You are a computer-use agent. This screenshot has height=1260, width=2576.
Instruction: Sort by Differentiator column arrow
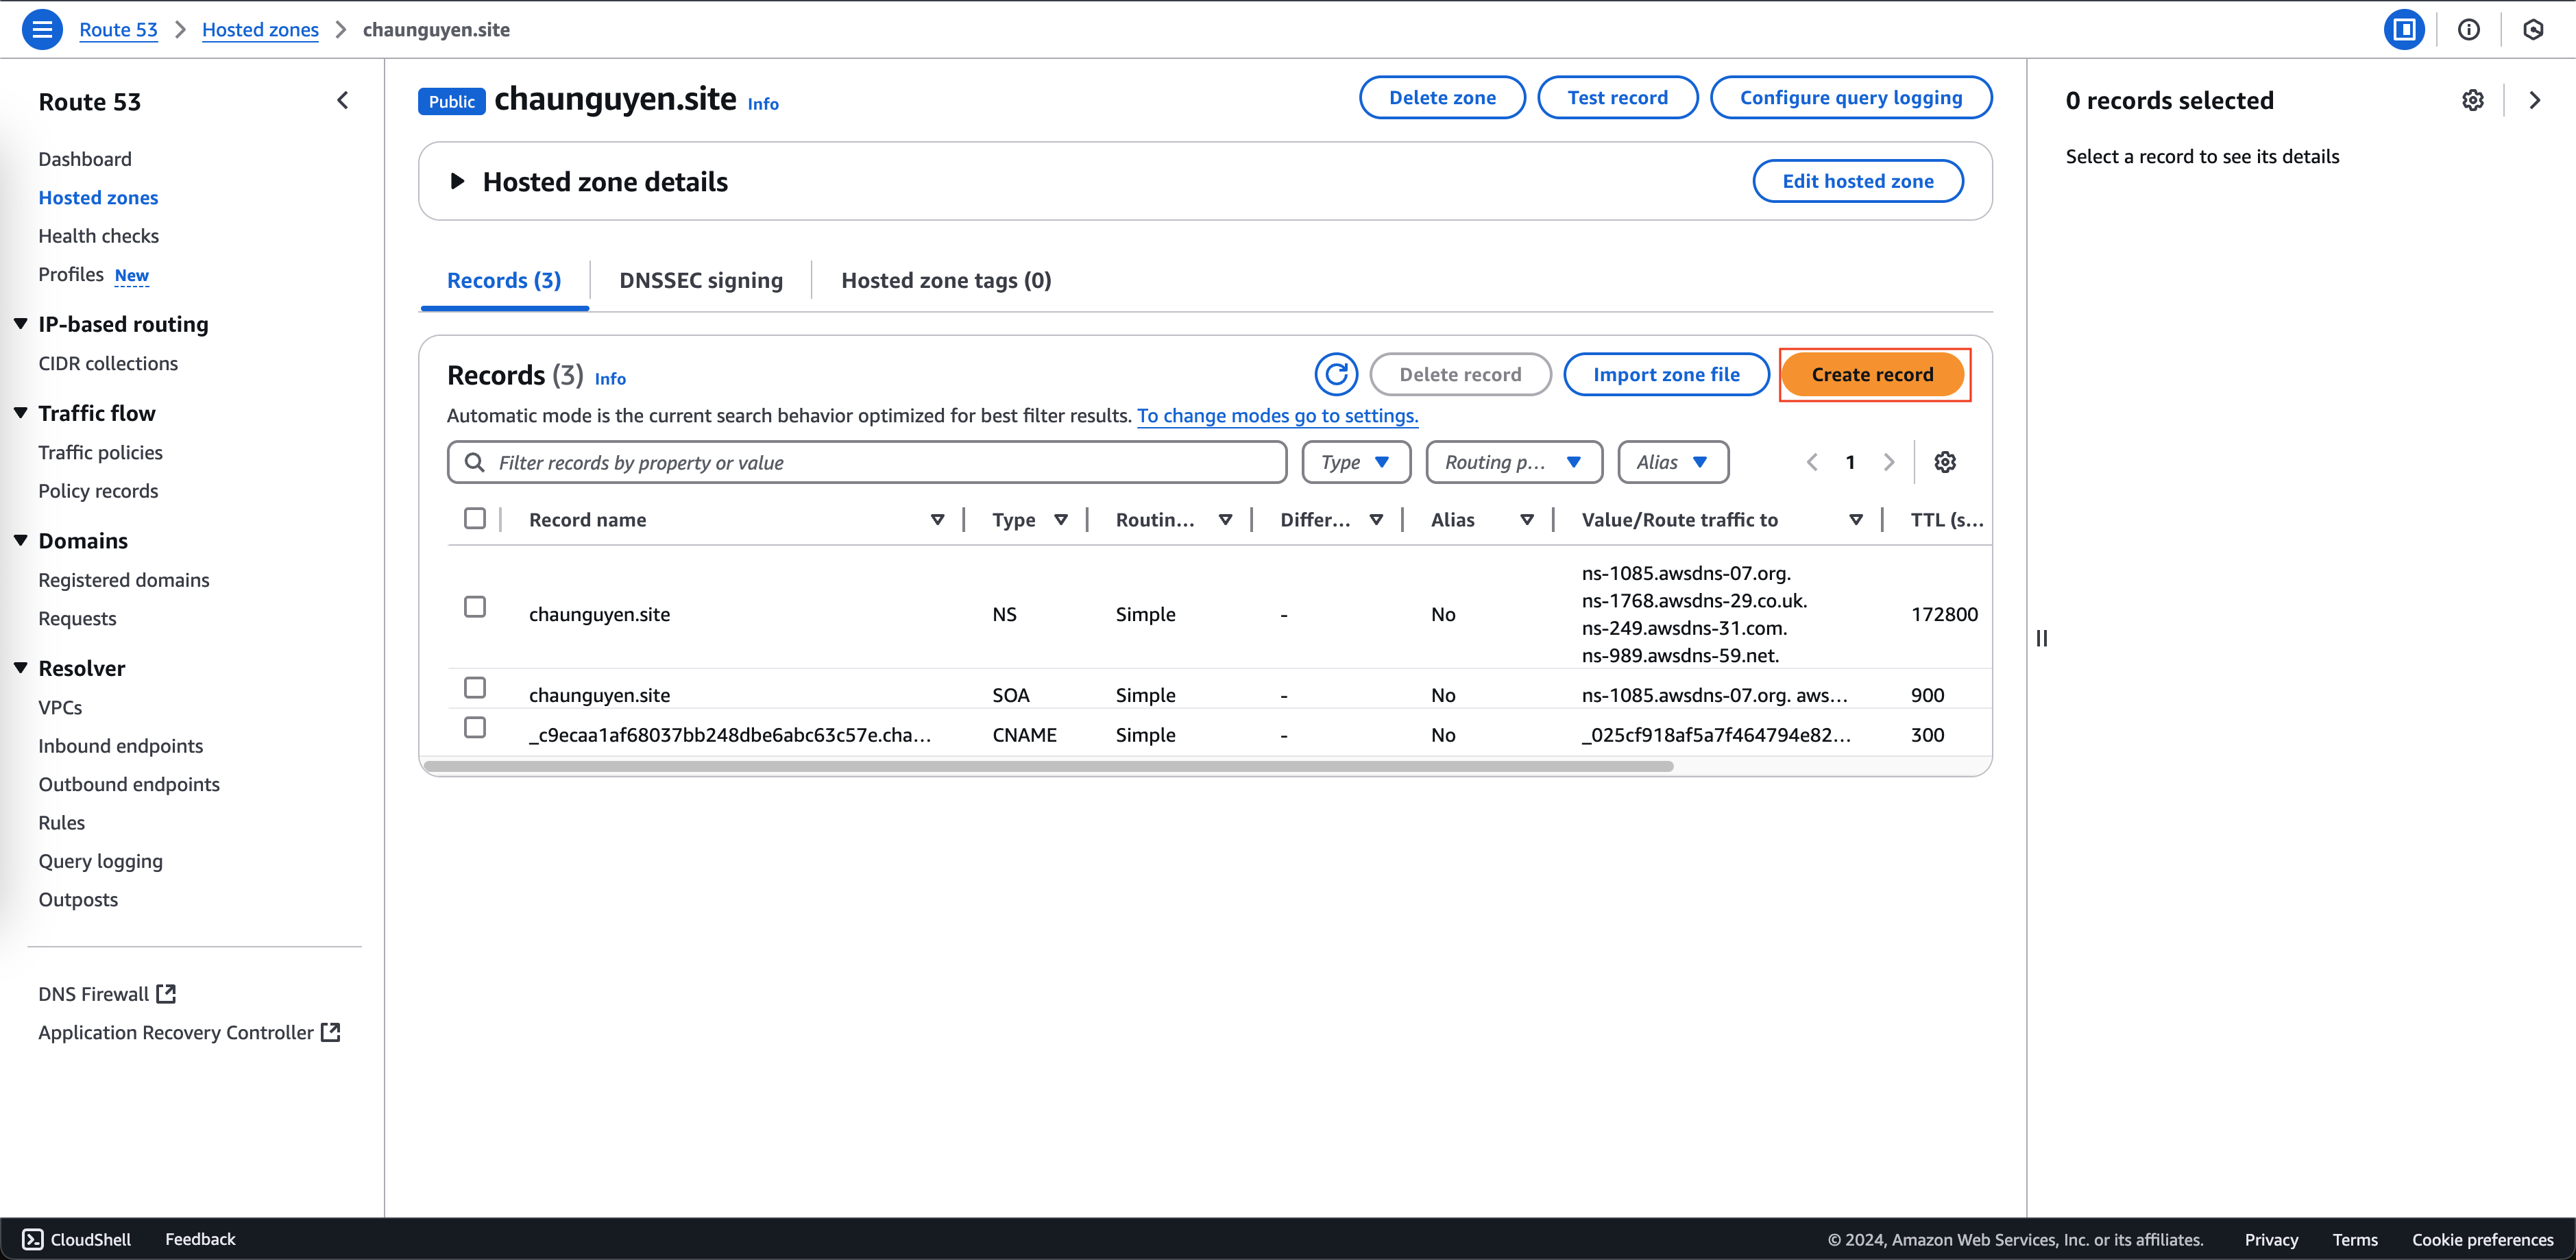(1376, 520)
